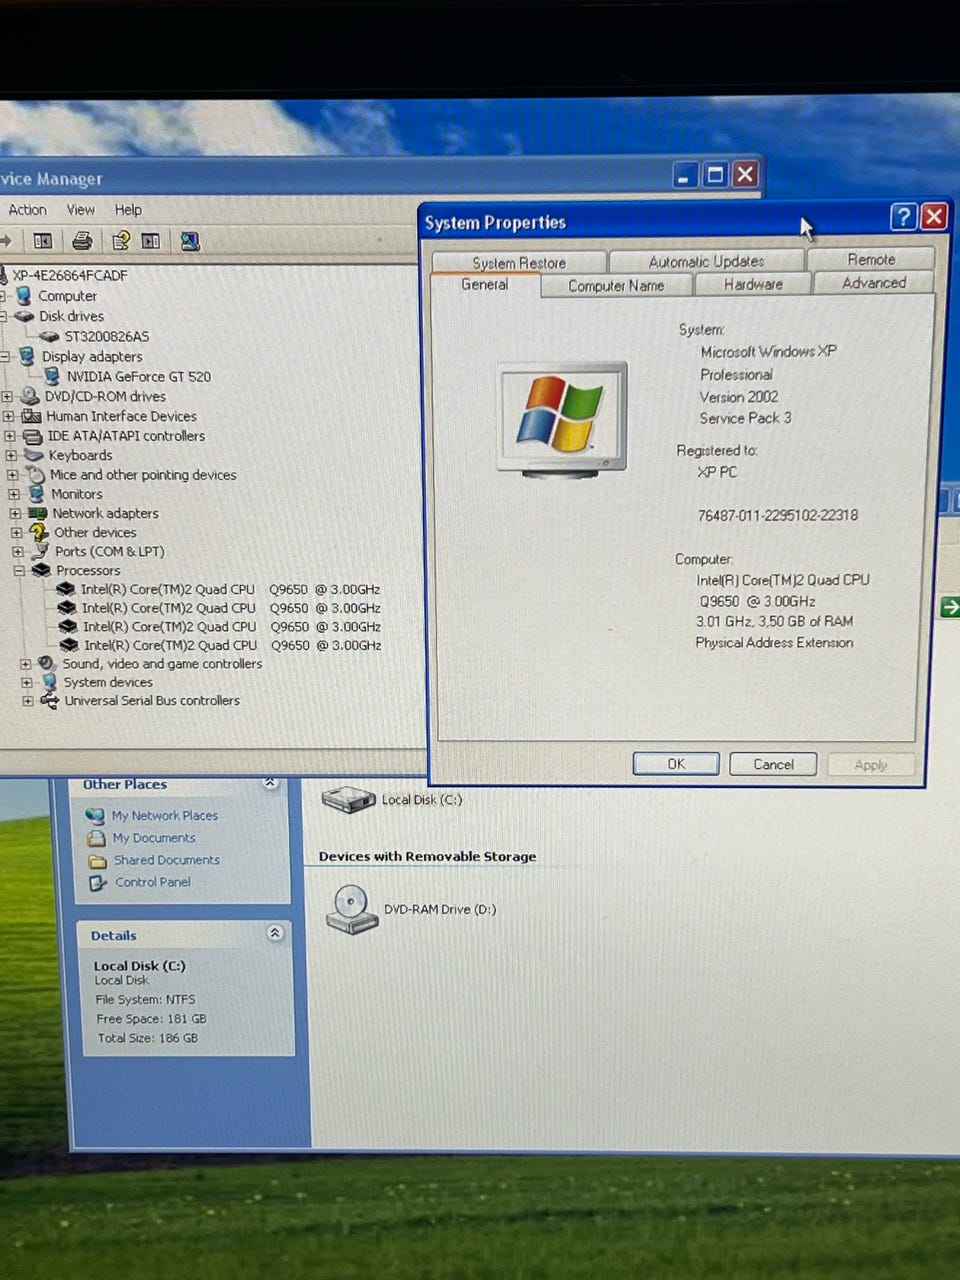Click the Universal Serial Bus controllers icon
The width and height of the screenshot is (960, 1280).
click(x=49, y=700)
